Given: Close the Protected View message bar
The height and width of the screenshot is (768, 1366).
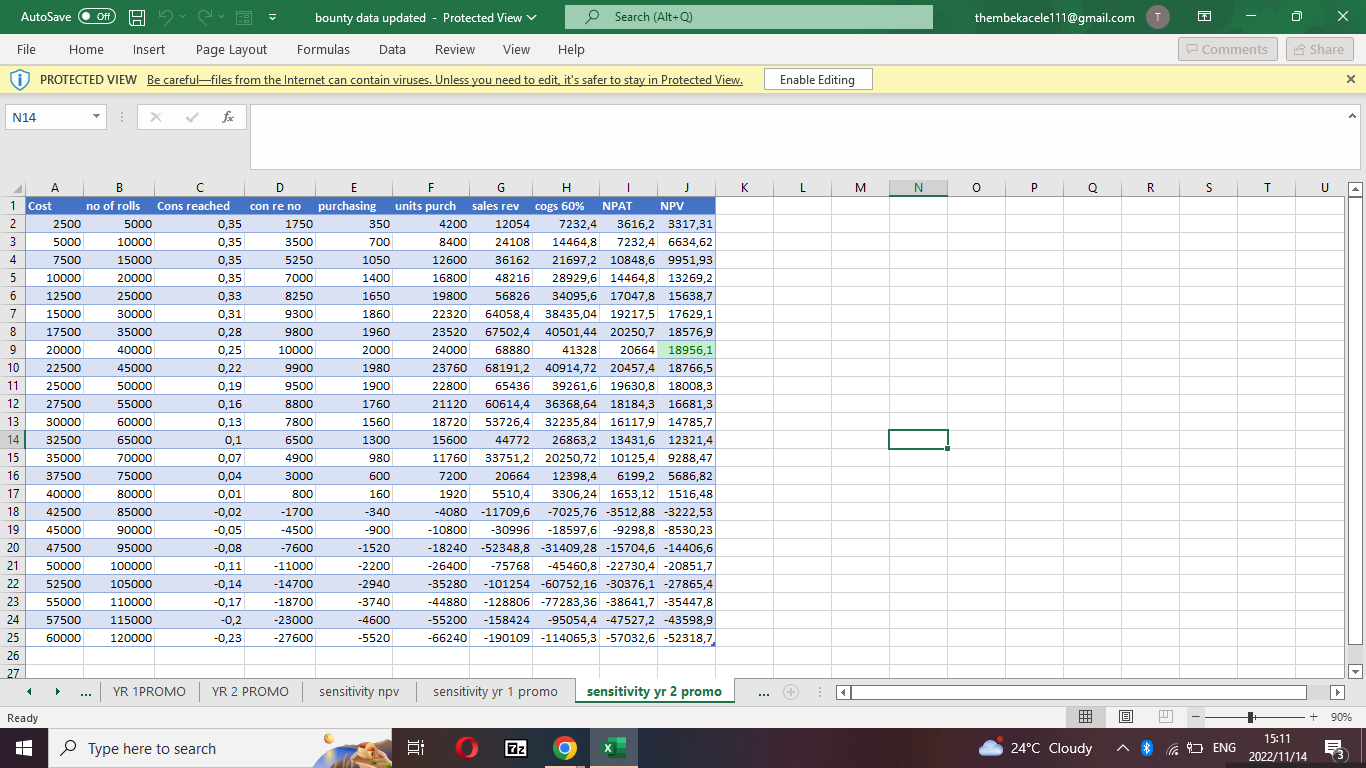Looking at the screenshot, I should [x=1351, y=79].
